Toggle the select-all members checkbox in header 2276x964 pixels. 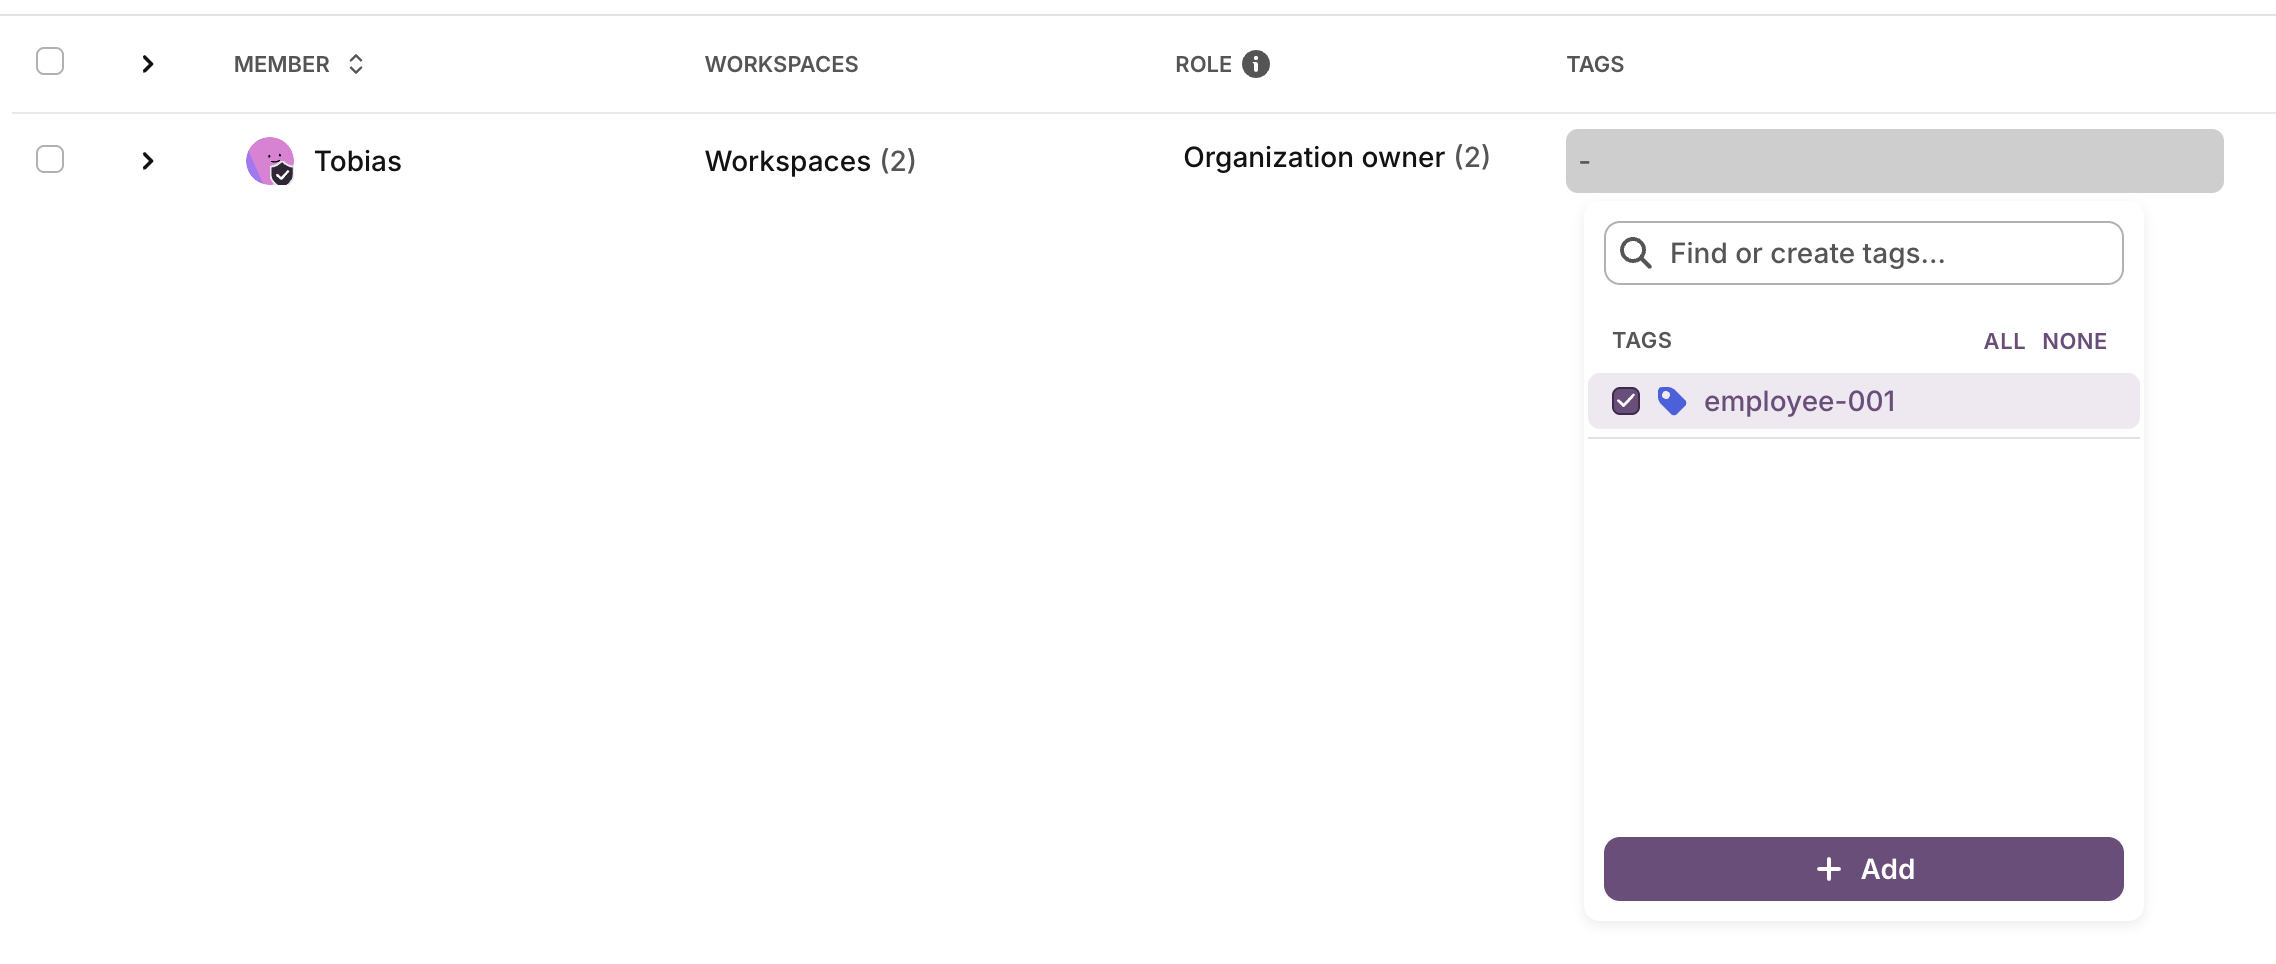coord(50,62)
